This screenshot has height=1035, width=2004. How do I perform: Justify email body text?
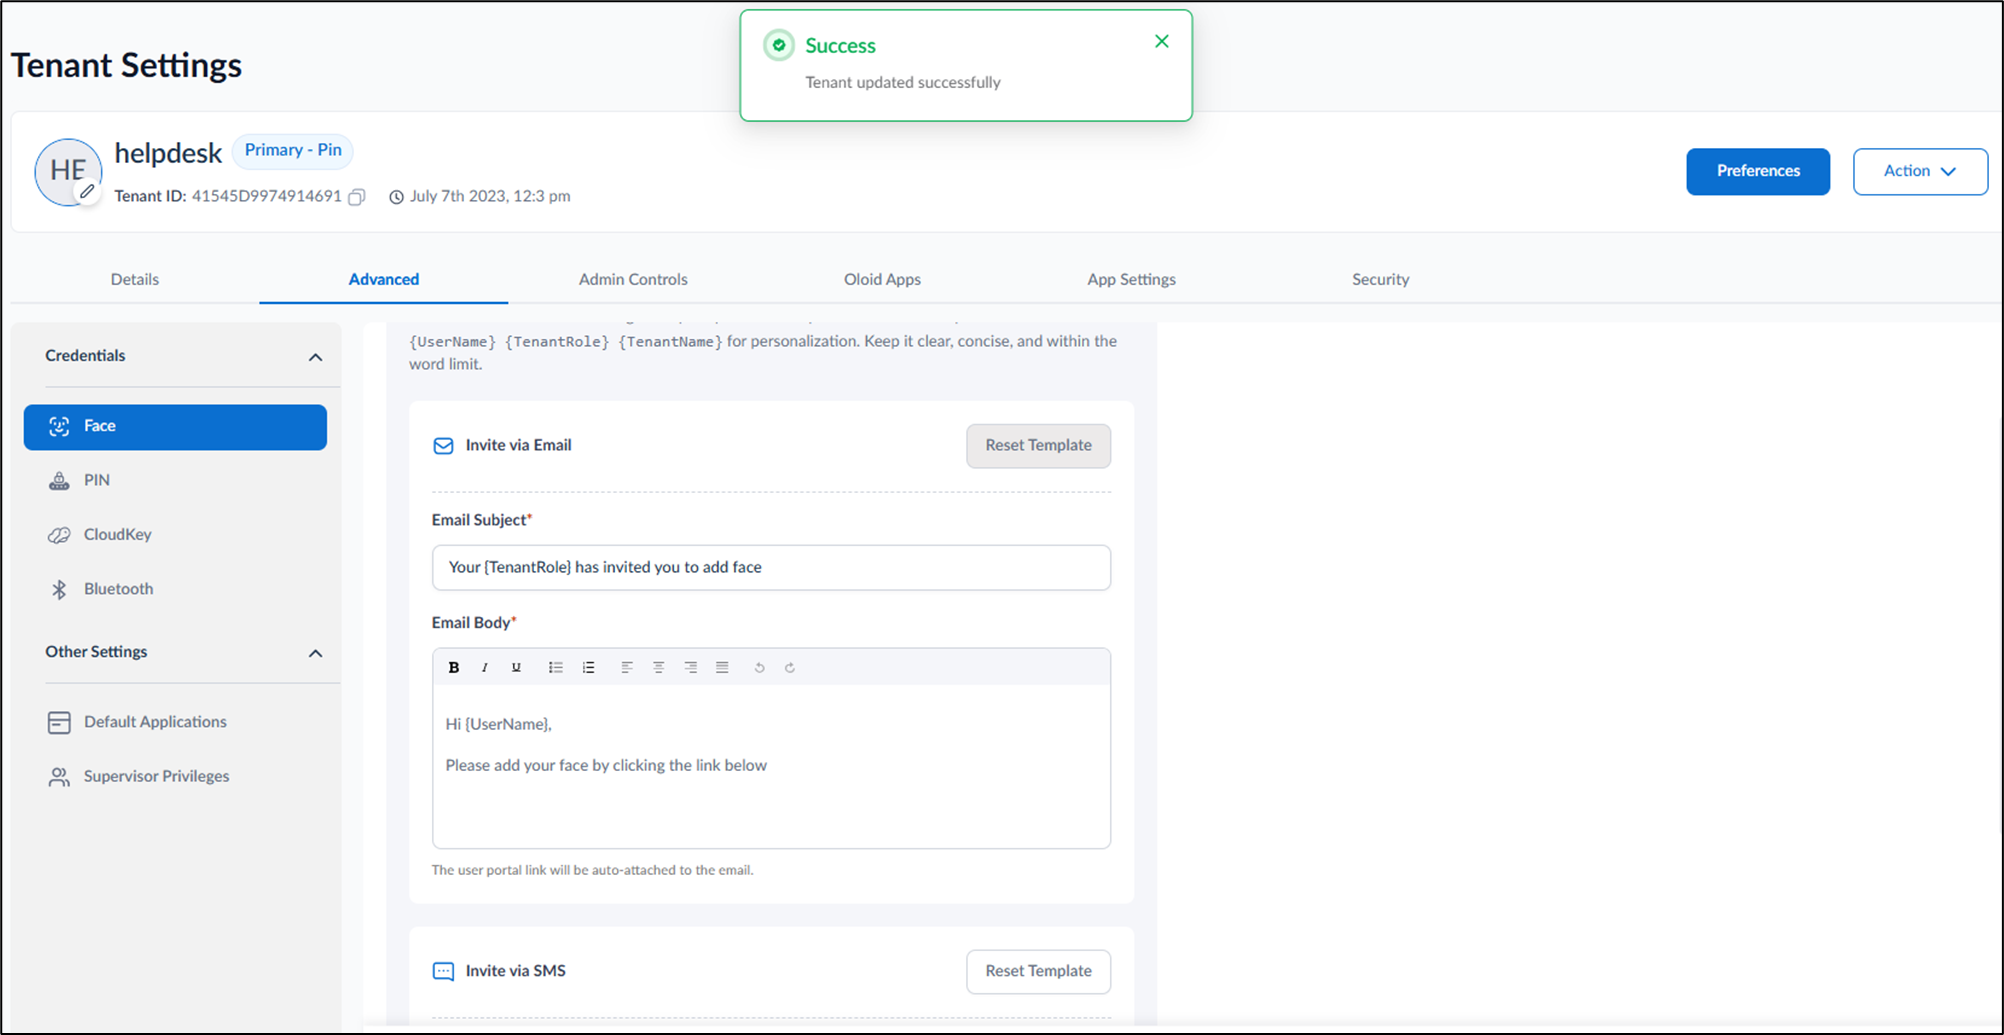coord(722,667)
